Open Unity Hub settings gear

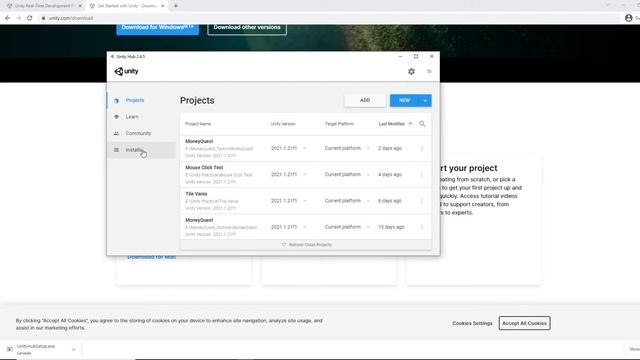click(x=411, y=71)
